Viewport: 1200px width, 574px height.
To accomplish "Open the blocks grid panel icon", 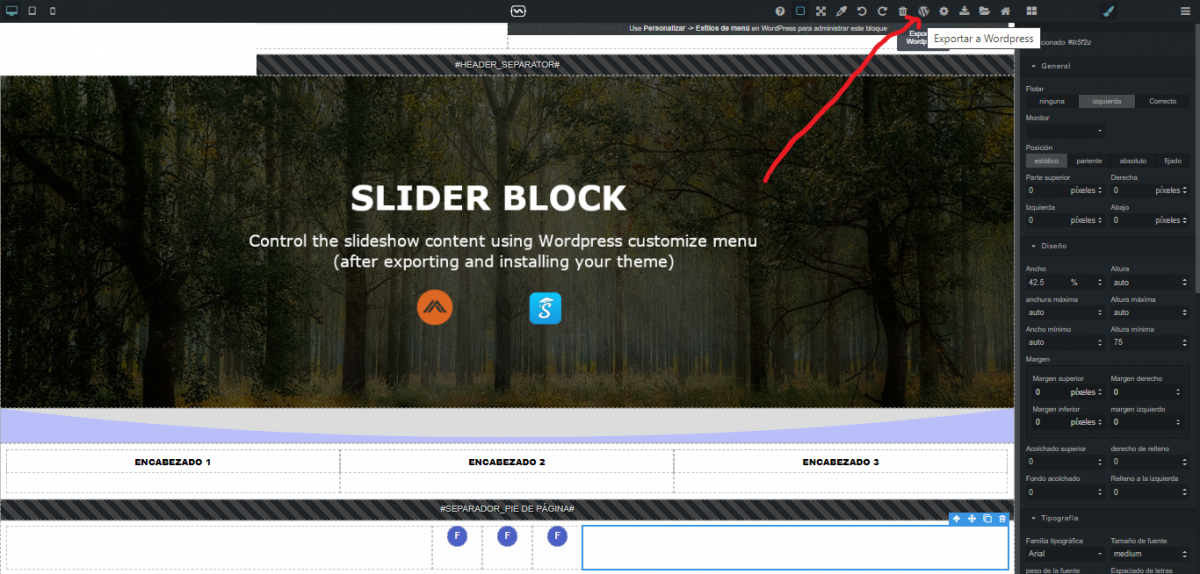I will click(1032, 11).
